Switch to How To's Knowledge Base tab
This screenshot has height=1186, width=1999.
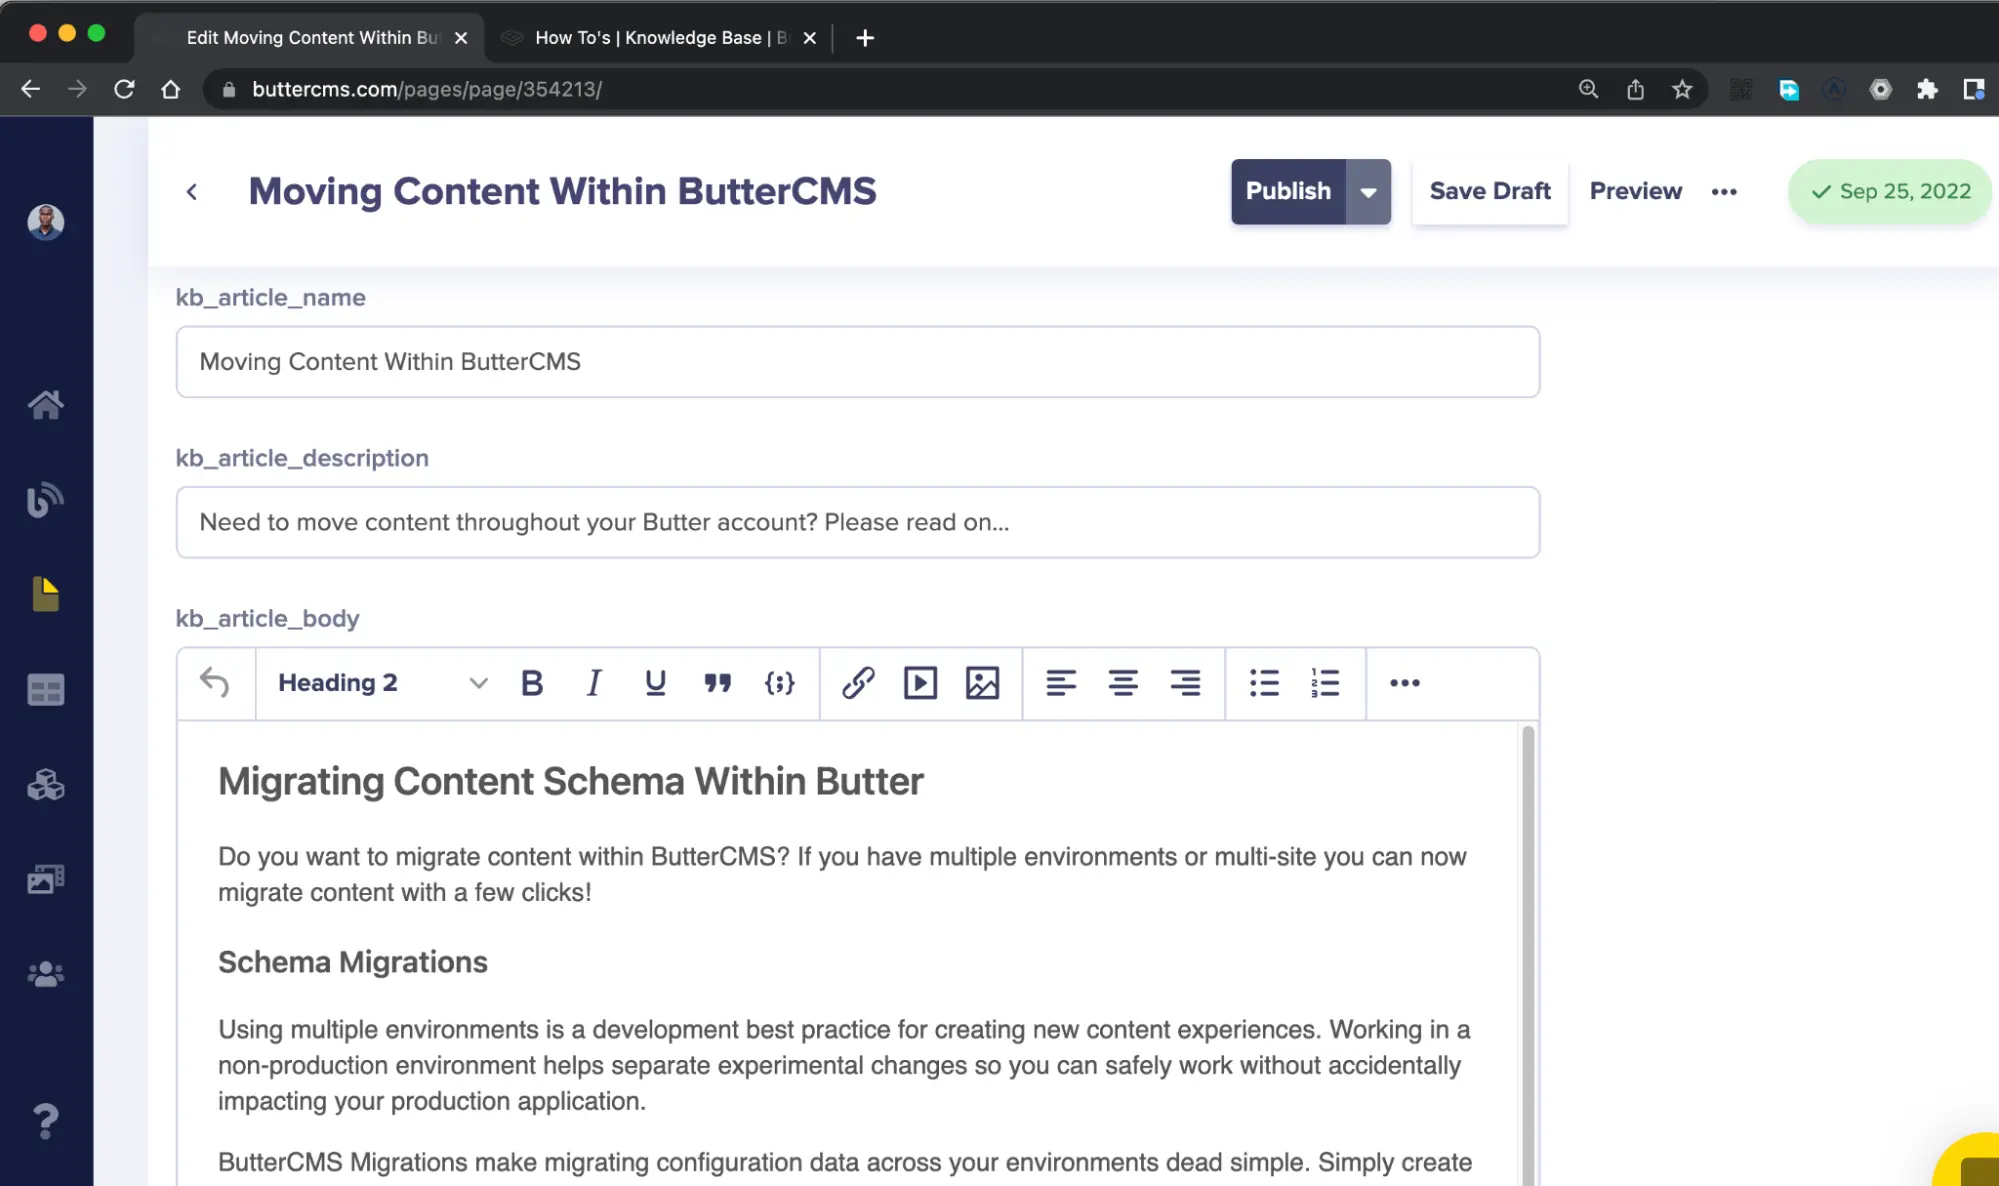click(x=660, y=38)
